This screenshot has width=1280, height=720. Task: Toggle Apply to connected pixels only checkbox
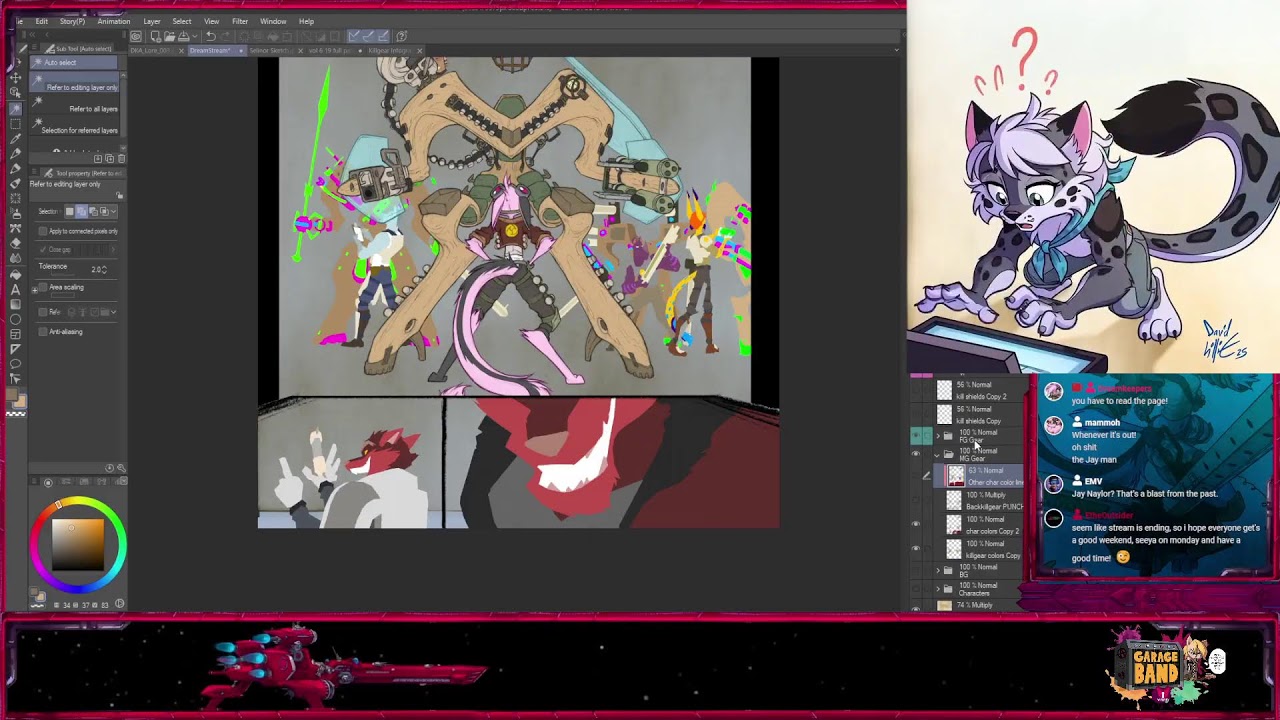42,231
